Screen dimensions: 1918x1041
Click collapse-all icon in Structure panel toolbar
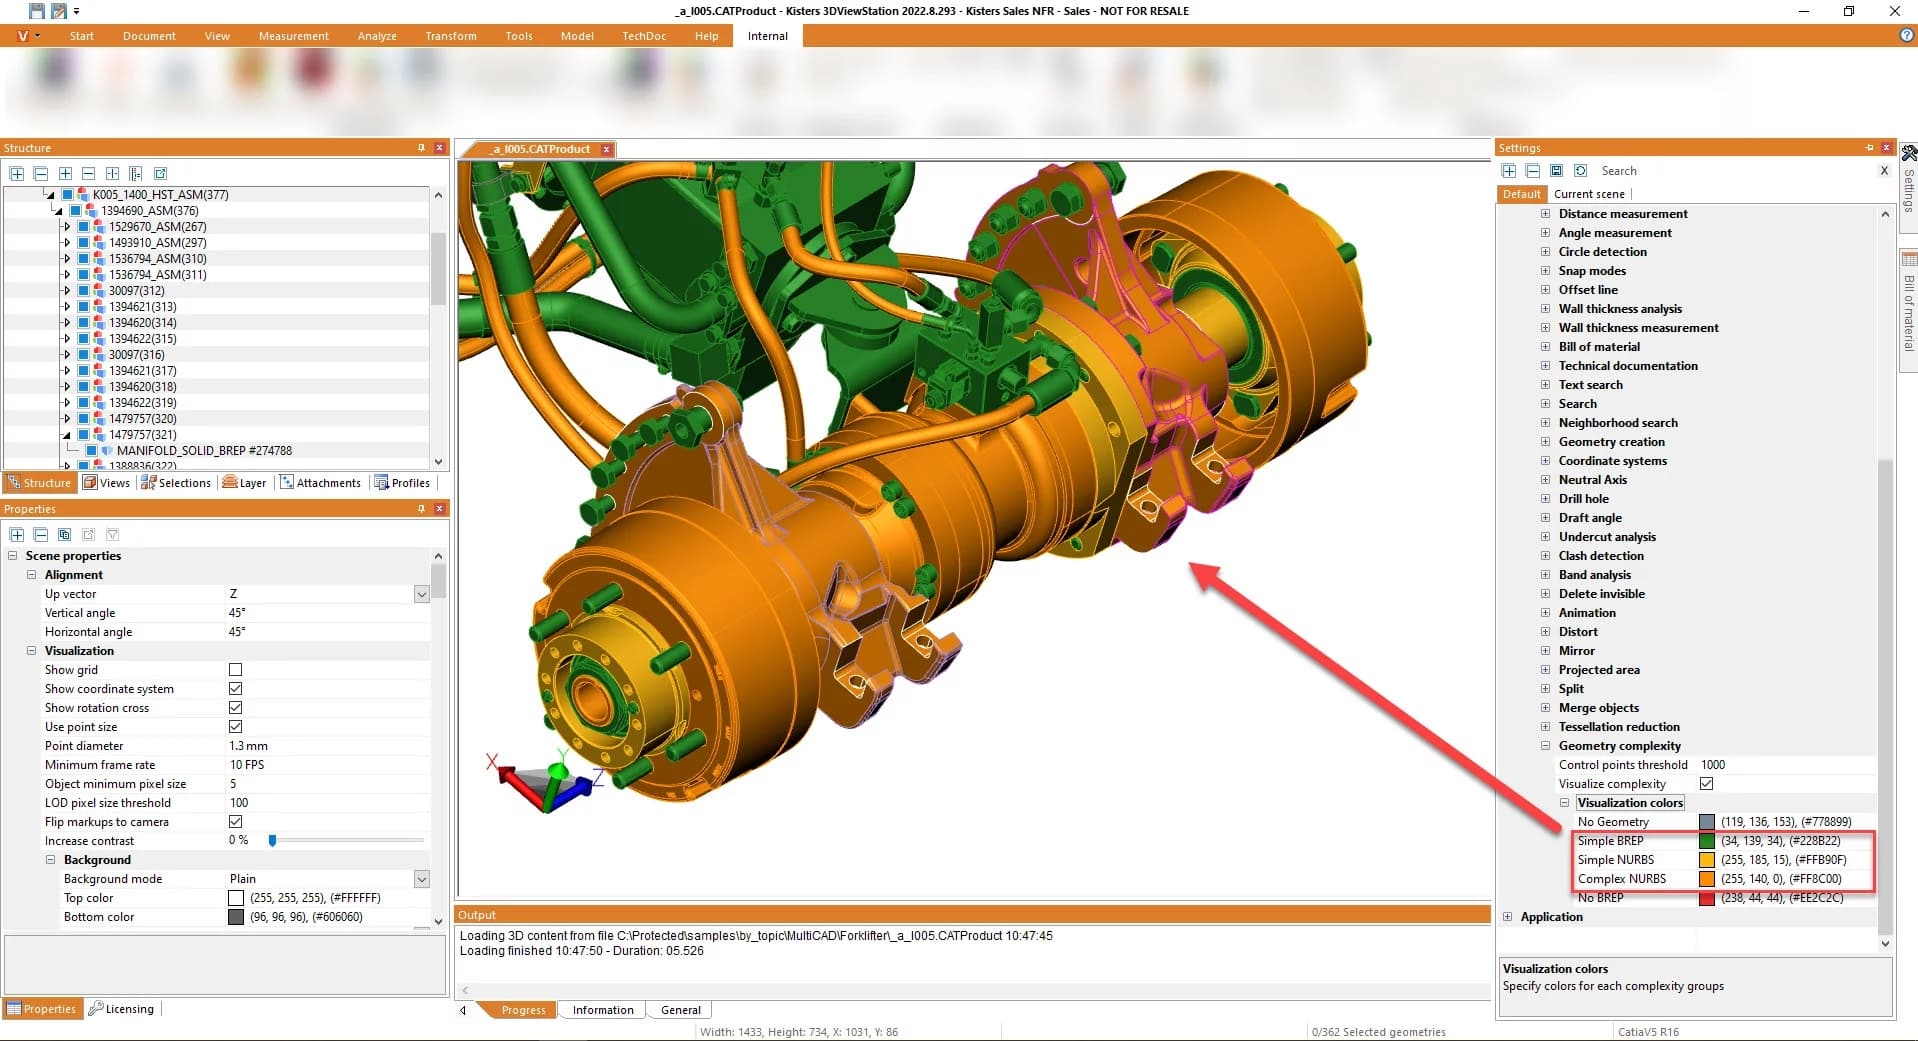click(41, 173)
